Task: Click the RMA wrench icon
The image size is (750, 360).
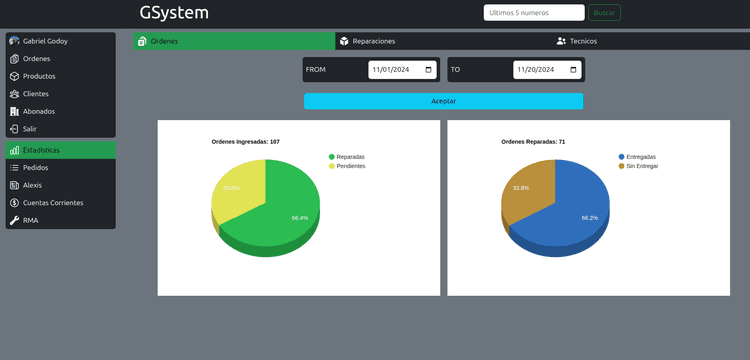Action: pyautogui.click(x=14, y=220)
